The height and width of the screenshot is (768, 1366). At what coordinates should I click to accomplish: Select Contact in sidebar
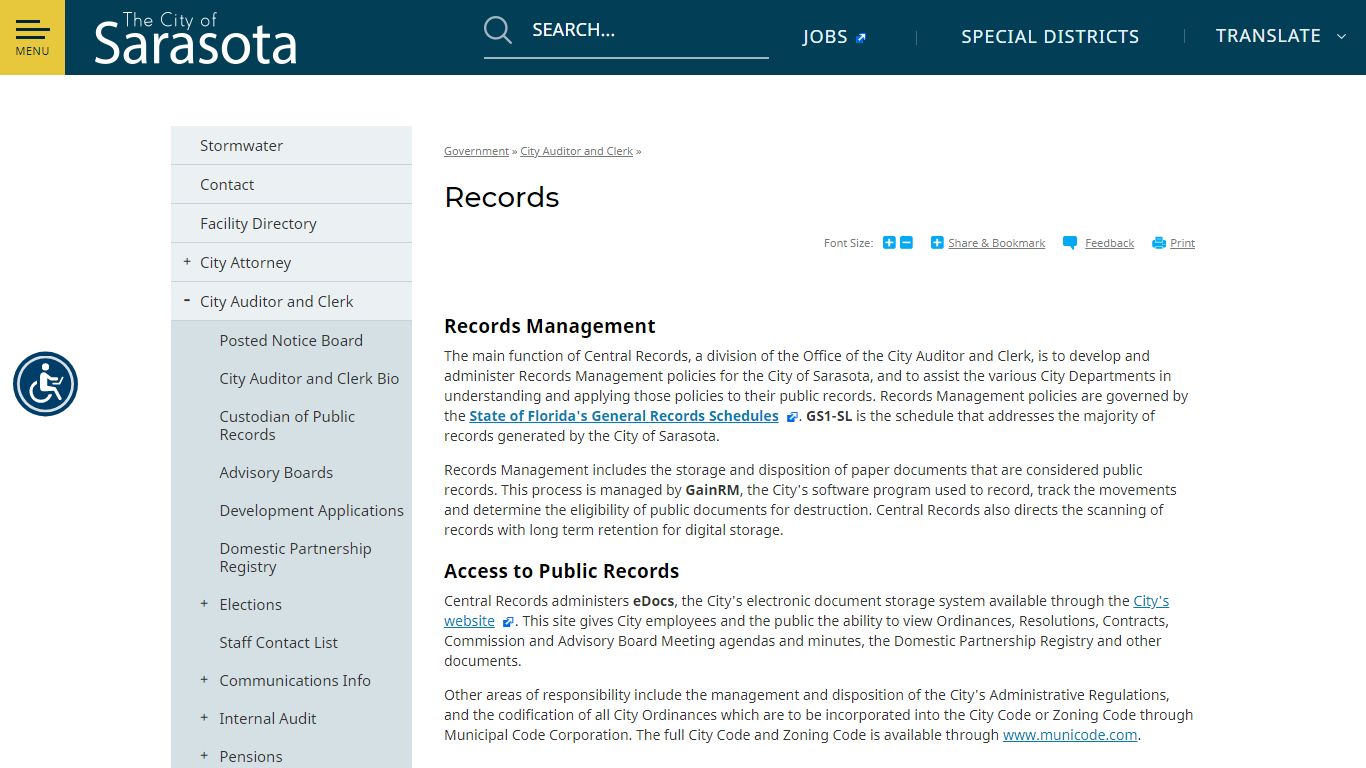click(x=291, y=184)
